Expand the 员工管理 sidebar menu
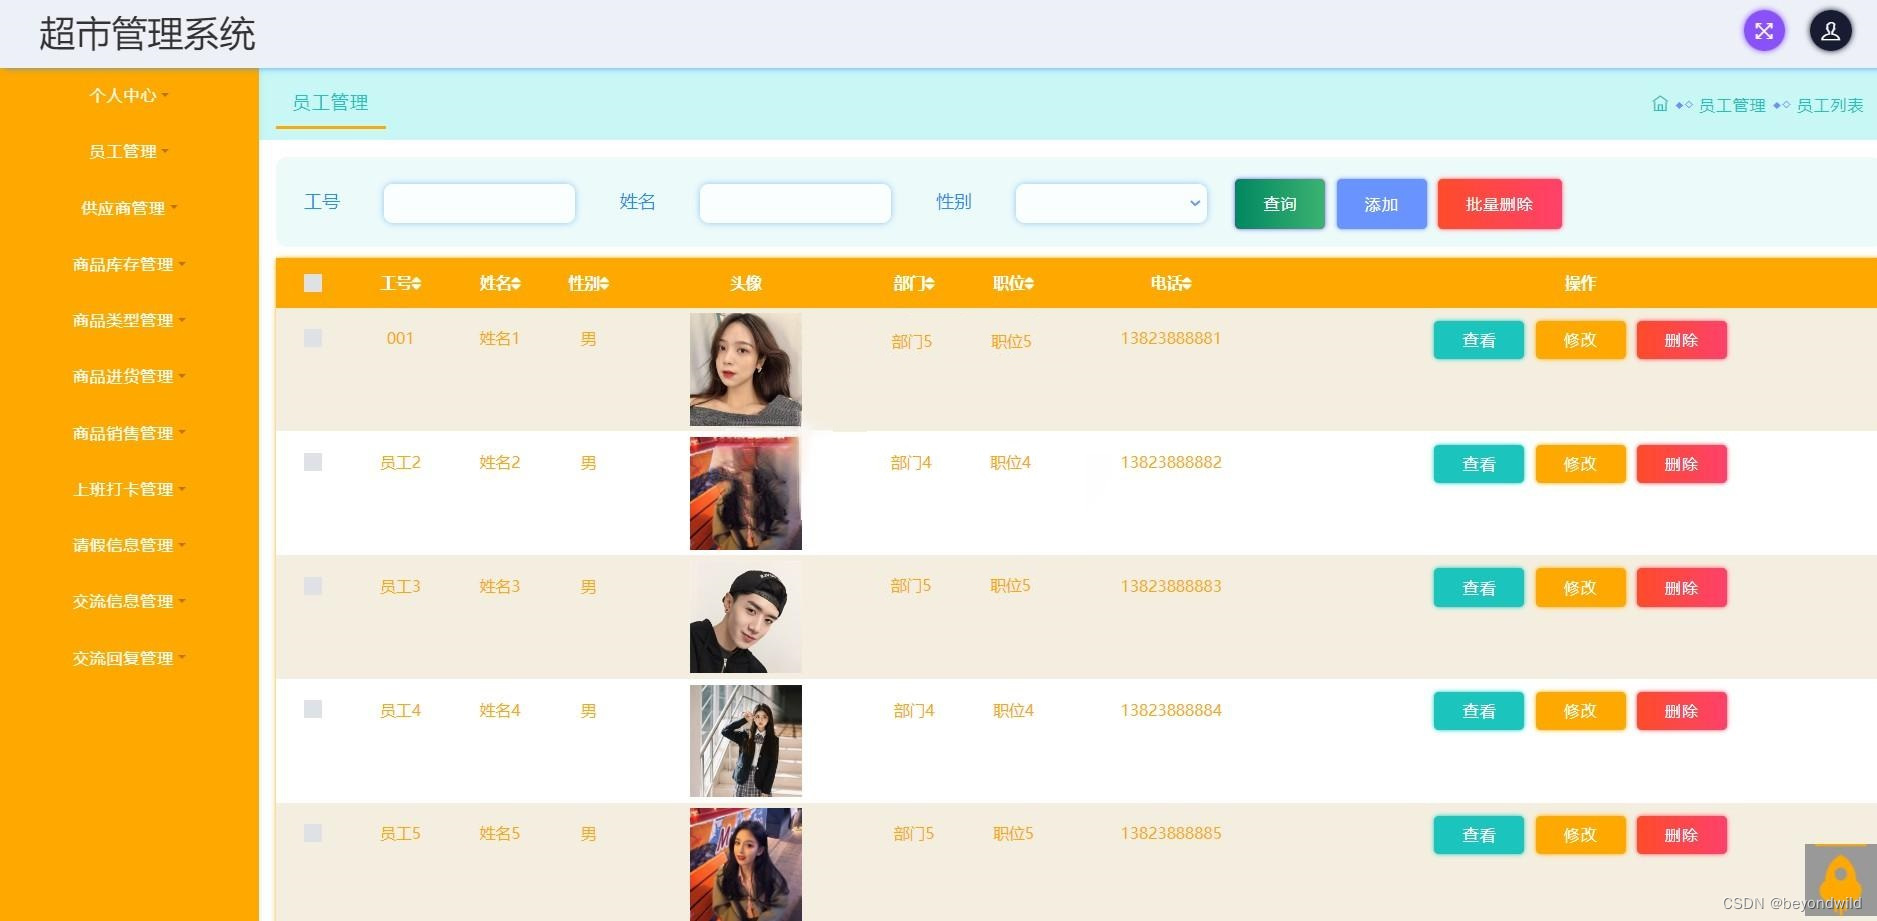 [122, 151]
